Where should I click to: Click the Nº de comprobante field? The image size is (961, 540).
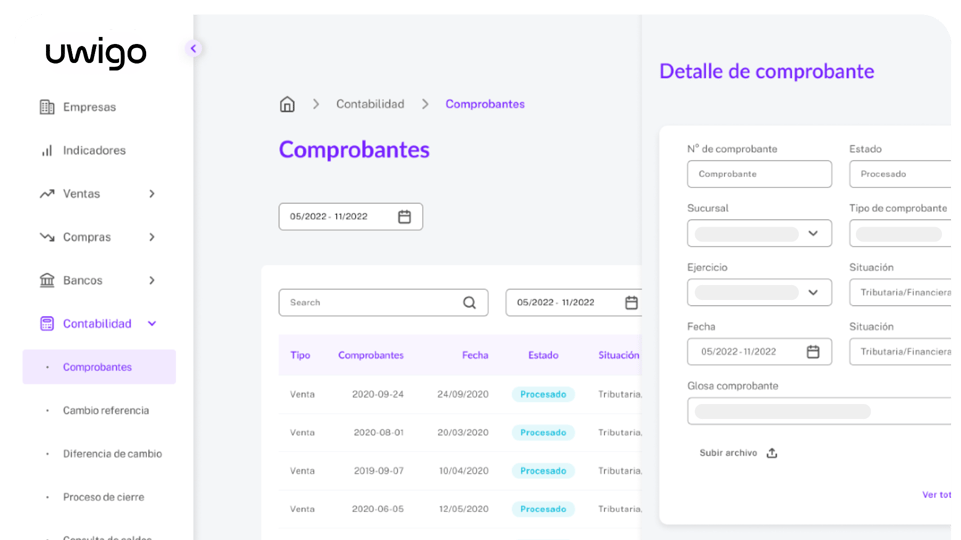759,174
